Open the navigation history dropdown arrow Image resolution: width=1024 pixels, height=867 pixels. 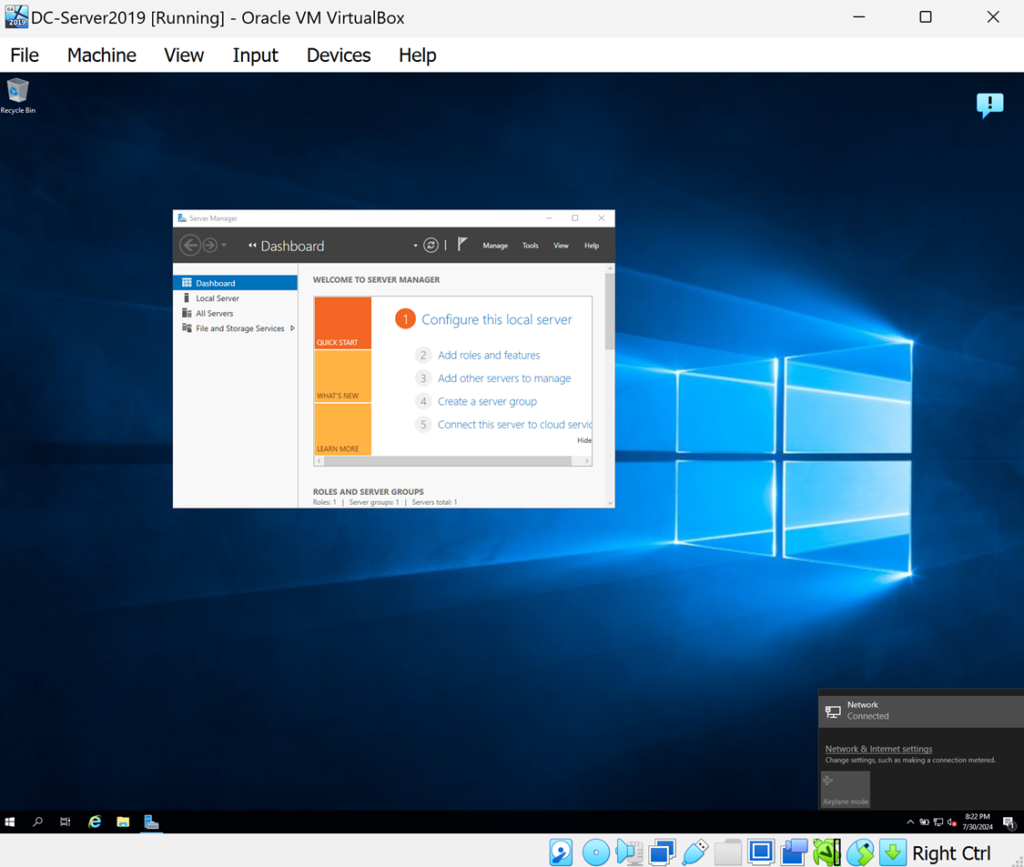click(224, 246)
